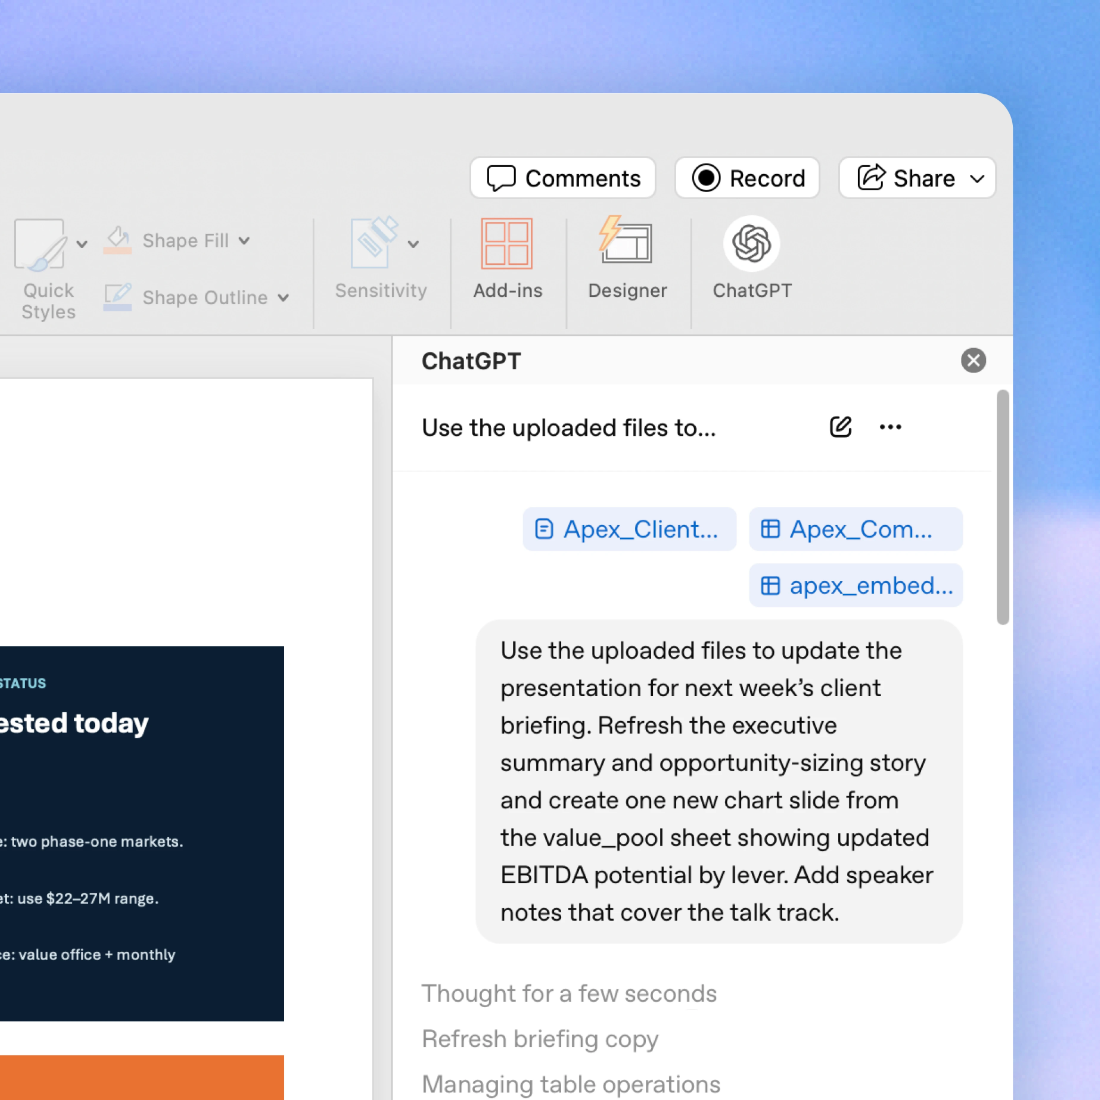1100x1100 pixels.
Task: Click the 'two phase-one markets' slide text
Action: [x=97, y=841]
